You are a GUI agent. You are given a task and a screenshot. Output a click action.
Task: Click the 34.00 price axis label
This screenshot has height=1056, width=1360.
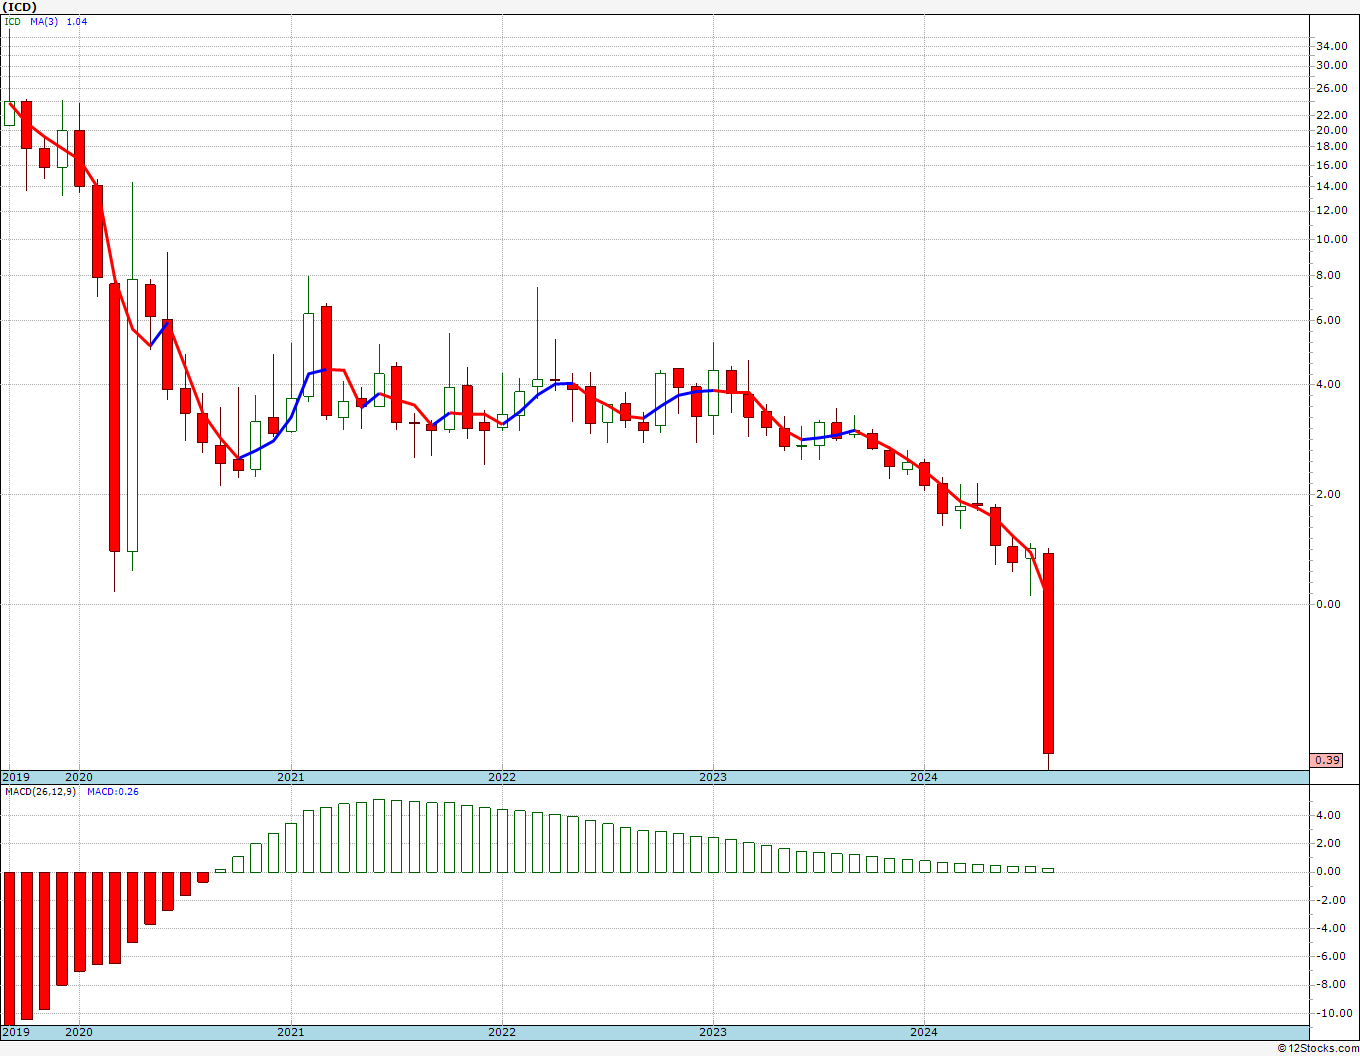point(1331,46)
